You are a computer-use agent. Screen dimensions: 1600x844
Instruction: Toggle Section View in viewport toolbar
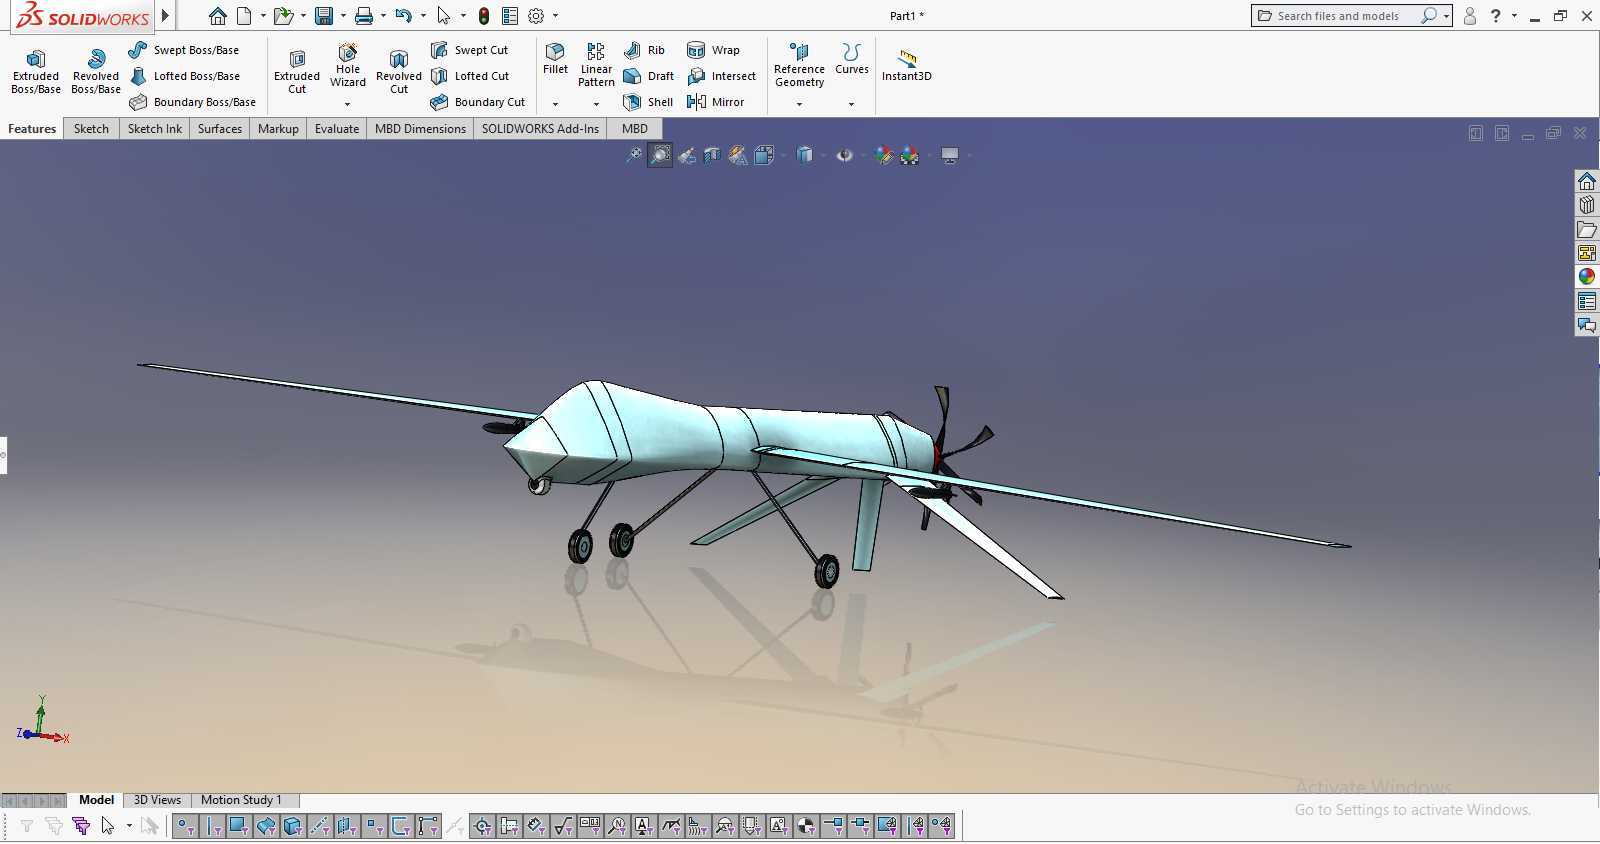coord(712,155)
